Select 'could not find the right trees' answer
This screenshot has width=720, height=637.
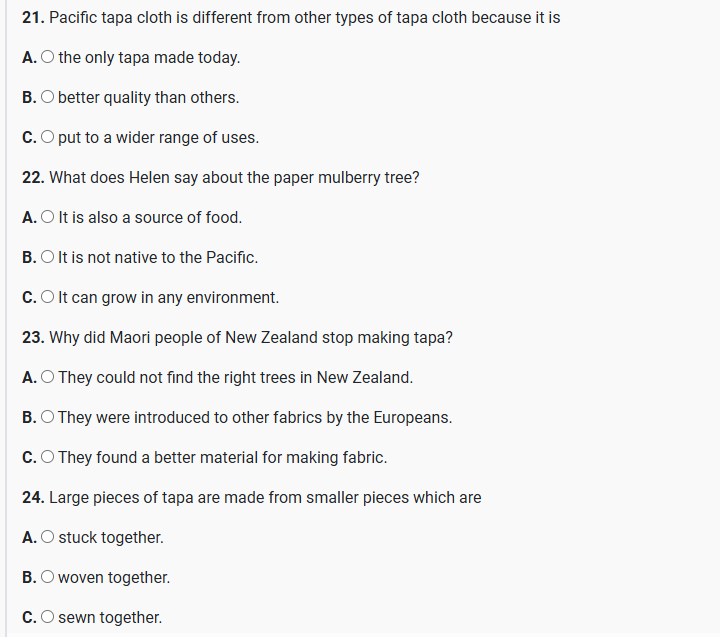49,378
